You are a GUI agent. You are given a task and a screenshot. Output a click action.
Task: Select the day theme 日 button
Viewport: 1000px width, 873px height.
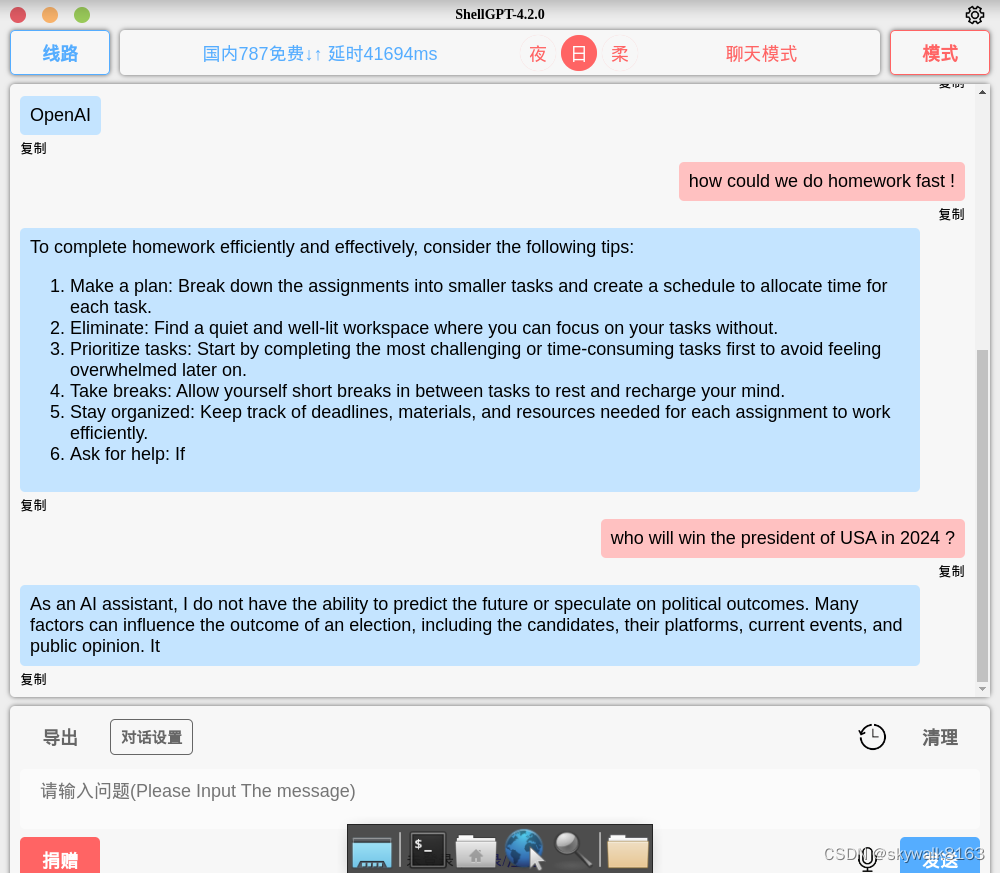click(x=578, y=54)
